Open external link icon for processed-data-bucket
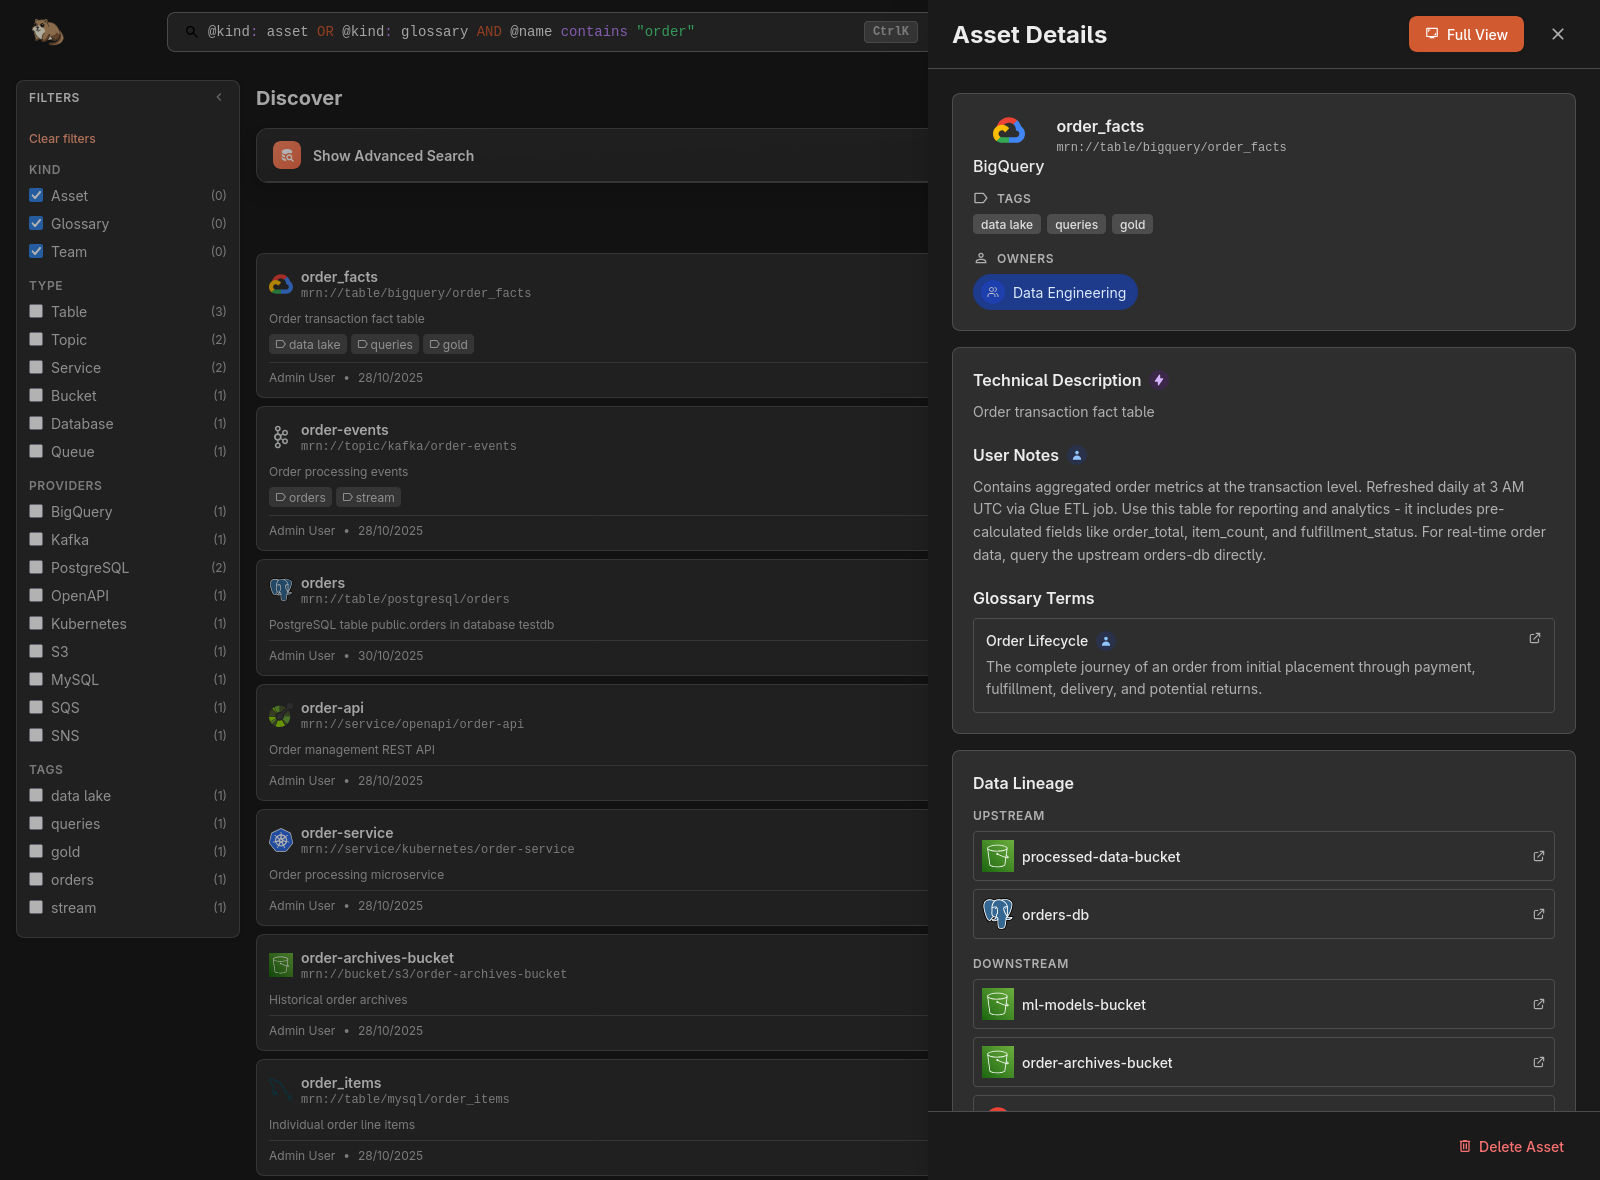This screenshot has width=1600, height=1180. click(1538, 856)
